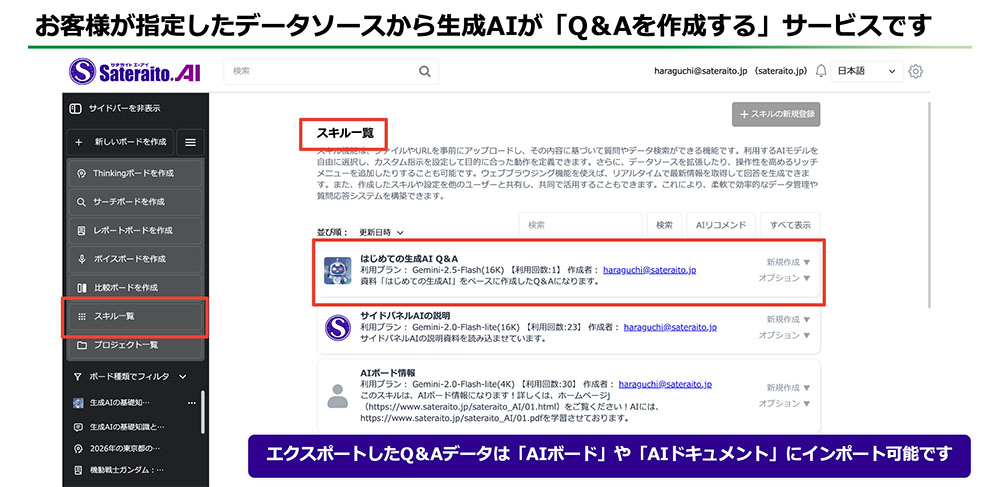Click the icon beside 2026年の東京都の board
The image size is (1000, 487).
78,449
